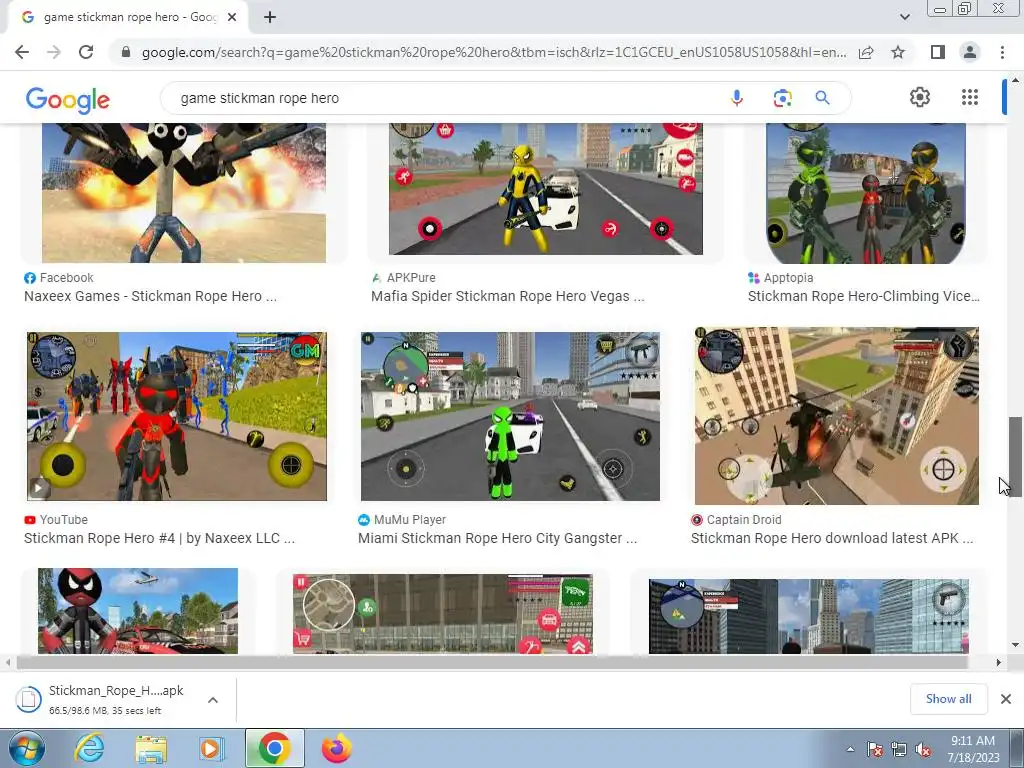Show hidden system tray icons
This screenshot has width=1024, height=768.
click(x=850, y=749)
